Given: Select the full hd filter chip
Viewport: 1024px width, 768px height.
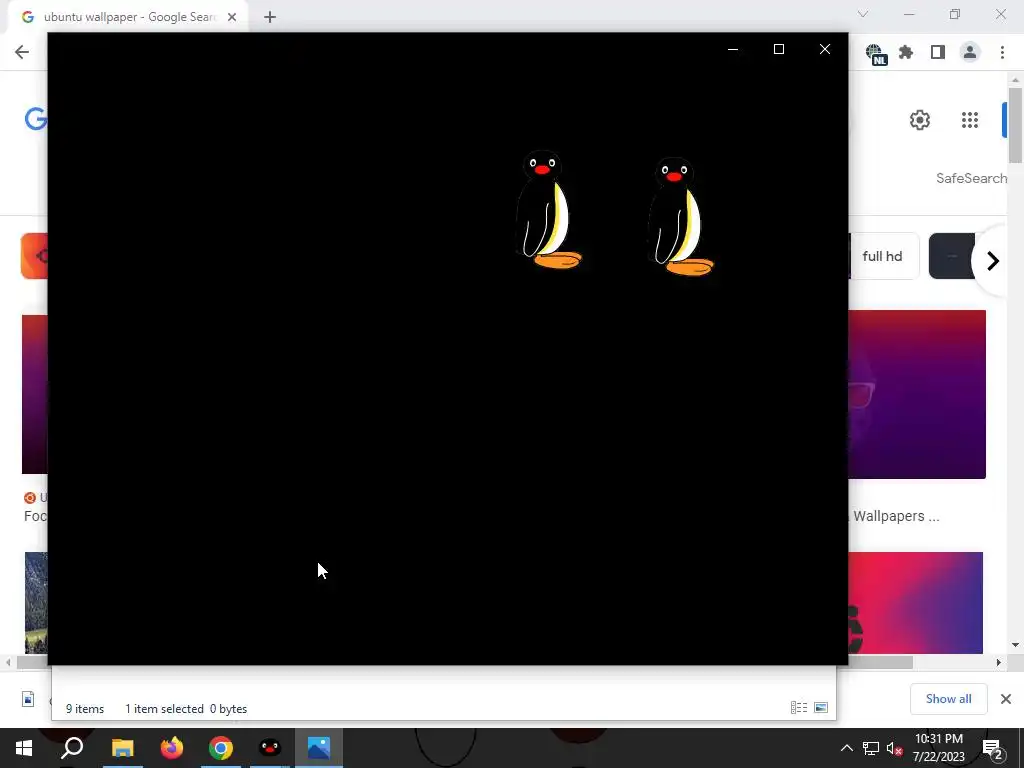Looking at the screenshot, I should 883,256.
